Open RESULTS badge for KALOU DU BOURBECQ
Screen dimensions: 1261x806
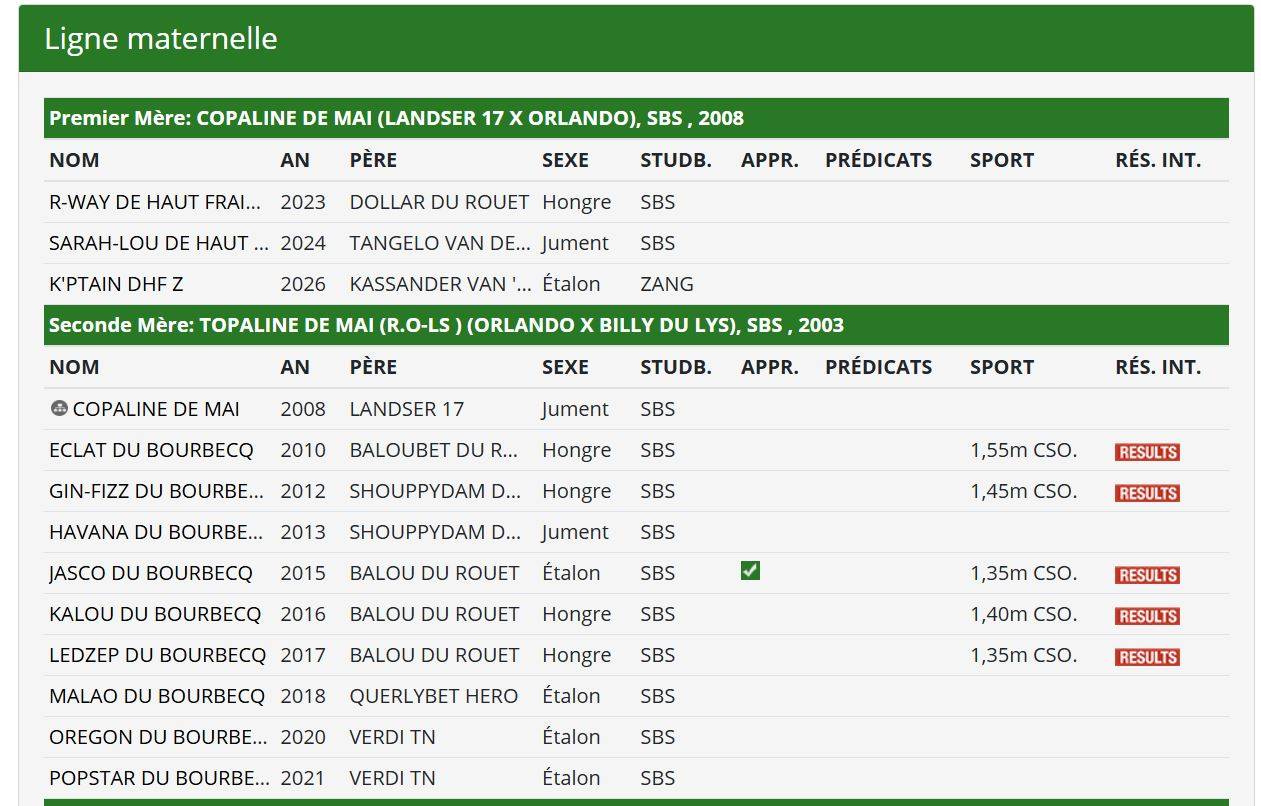[x=1147, y=616]
